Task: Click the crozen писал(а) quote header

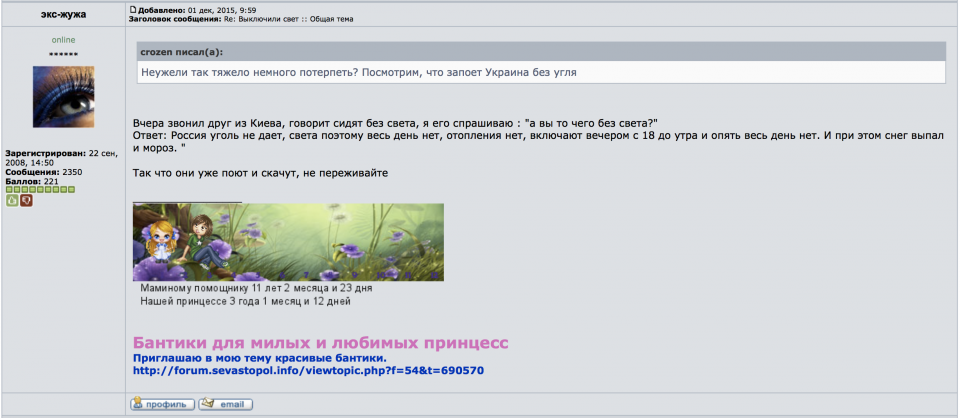Action: pyautogui.click(x=182, y=52)
